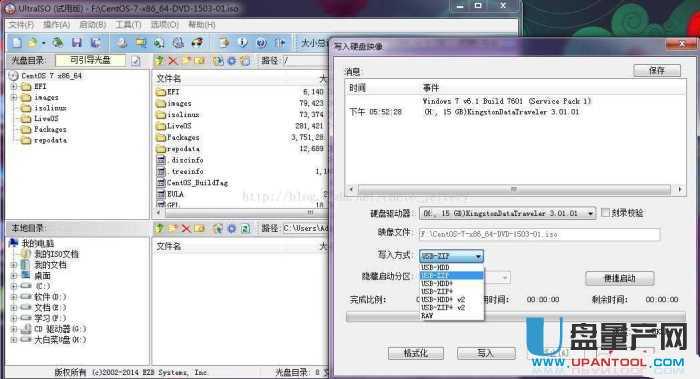Image resolution: width=700 pixels, height=379 pixels.
Task: Click the green Up arrow in the 本地目录 toolbar
Action: 159,229
